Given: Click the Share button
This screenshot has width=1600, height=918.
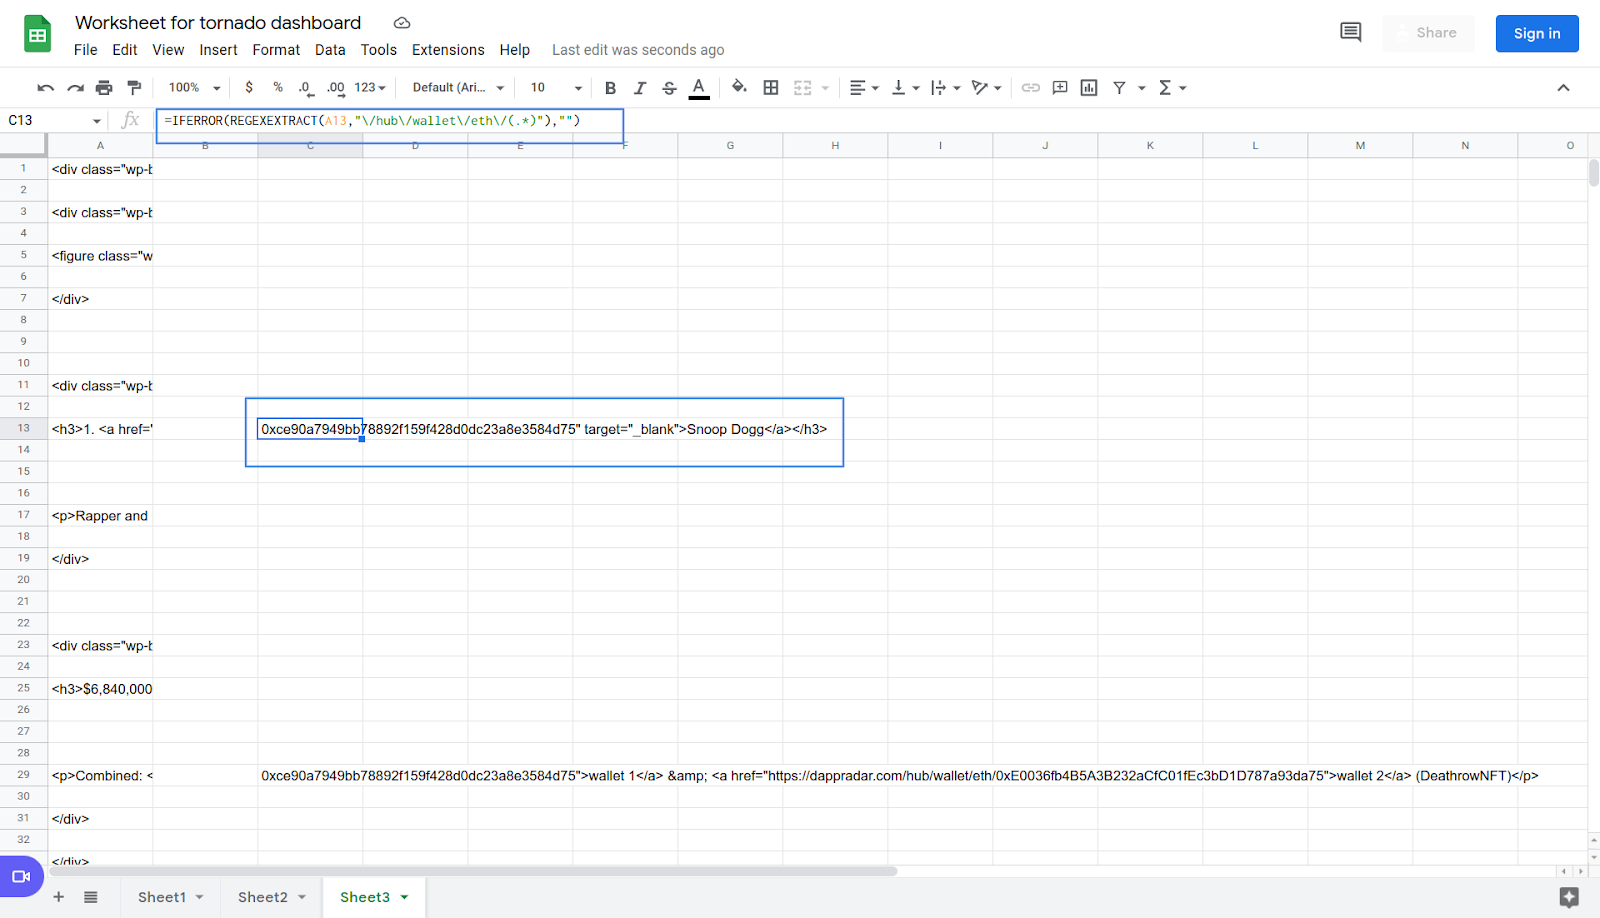Looking at the screenshot, I should tap(1428, 33).
